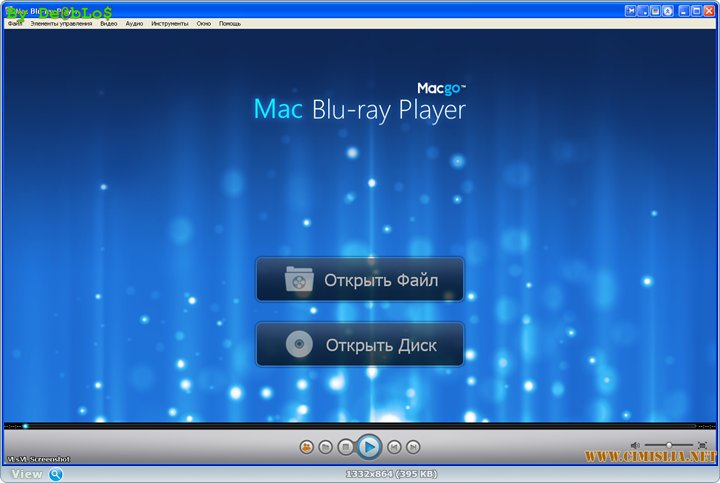
Task: Open the Помощь menu
Action: (x=230, y=23)
